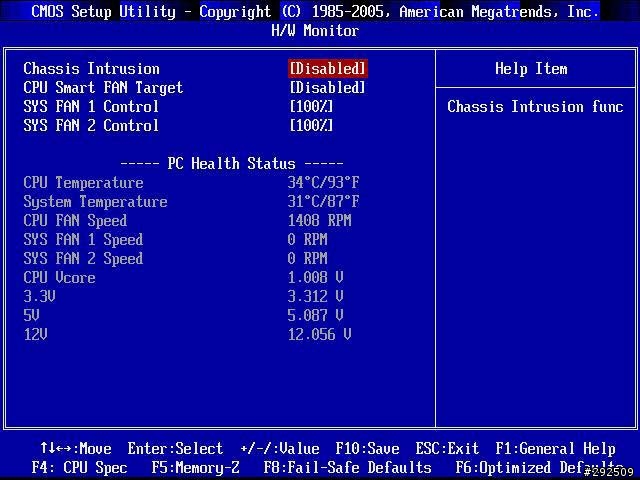Viewport: 640px width, 480px height.
Task: Click the 3.3V rail label
Action: [39, 296]
